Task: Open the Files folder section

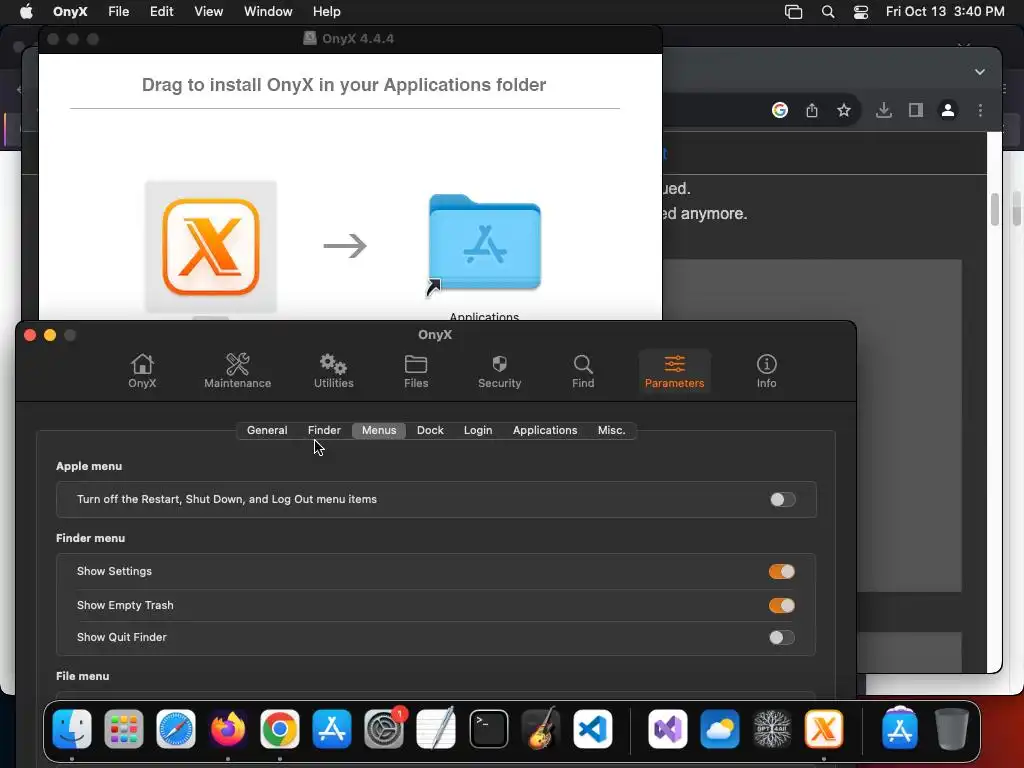Action: tap(415, 371)
